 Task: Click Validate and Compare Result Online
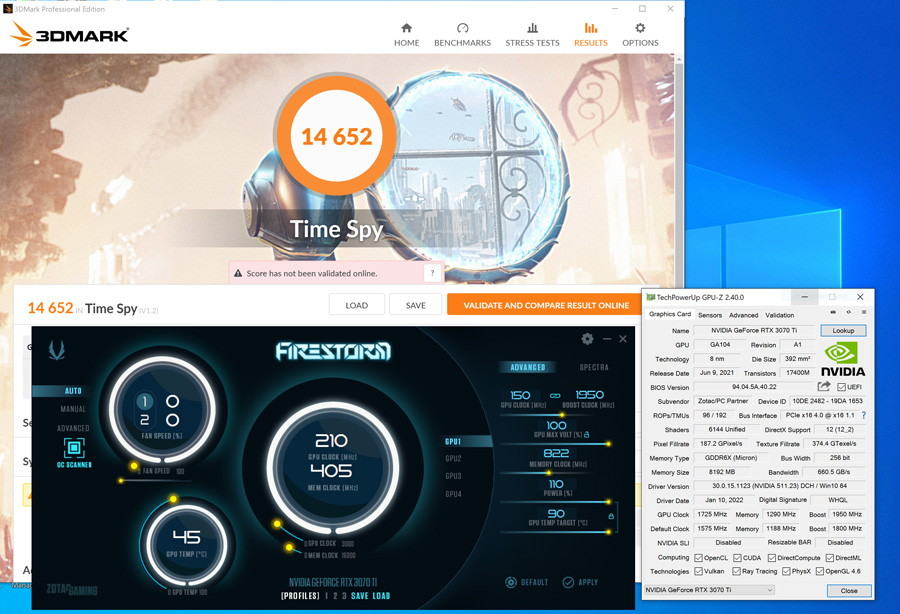point(546,305)
